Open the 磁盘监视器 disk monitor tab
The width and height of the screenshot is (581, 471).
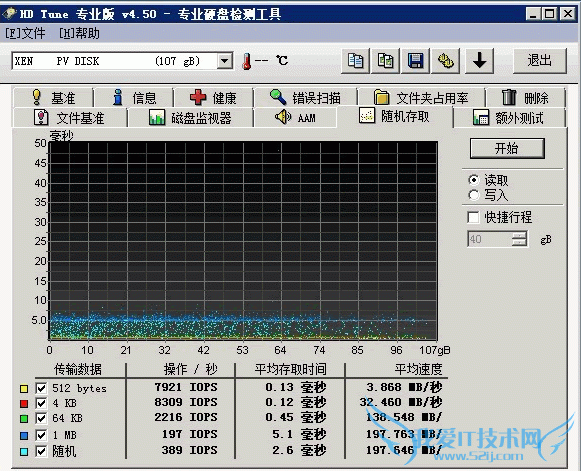[x=190, y=118]
